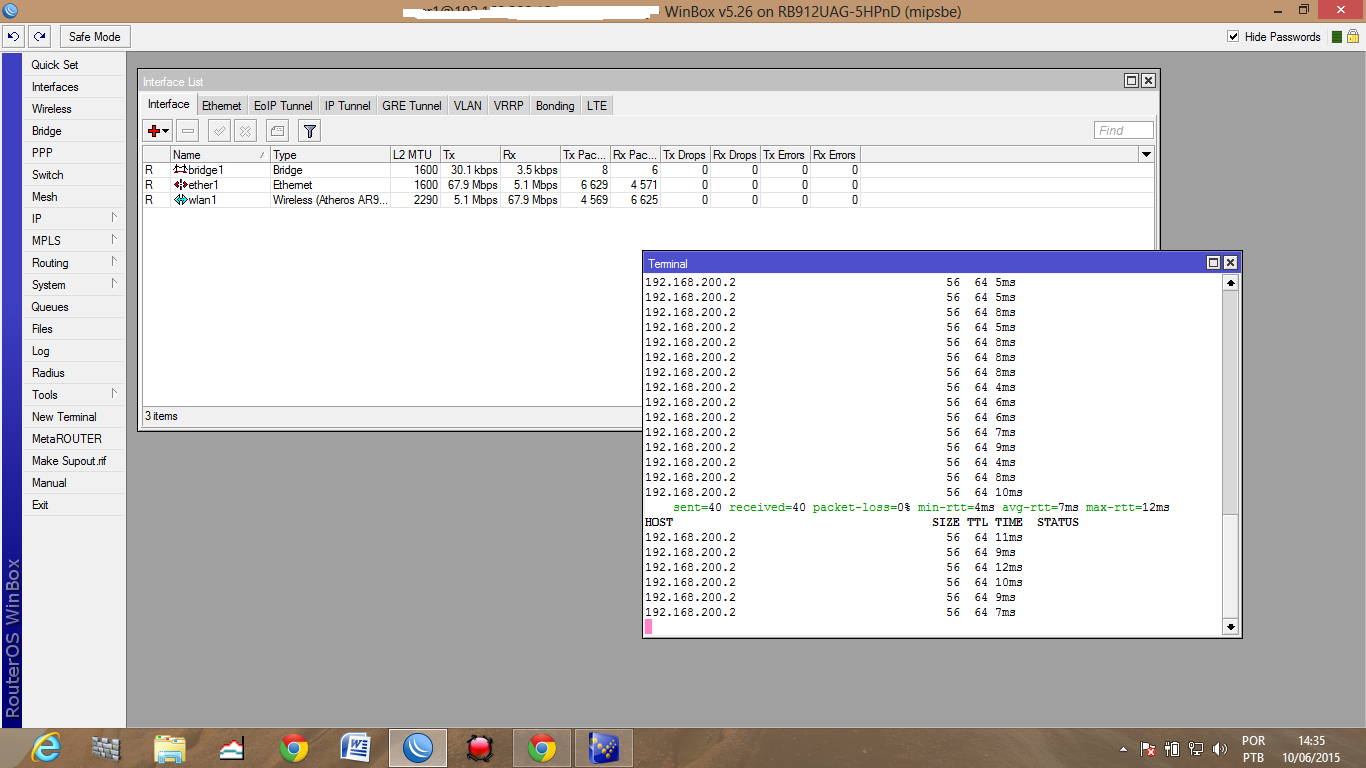This screenshot has height=768, width=1366.
Task: Click the red plus Add interface button
Action: coord(157,131)
